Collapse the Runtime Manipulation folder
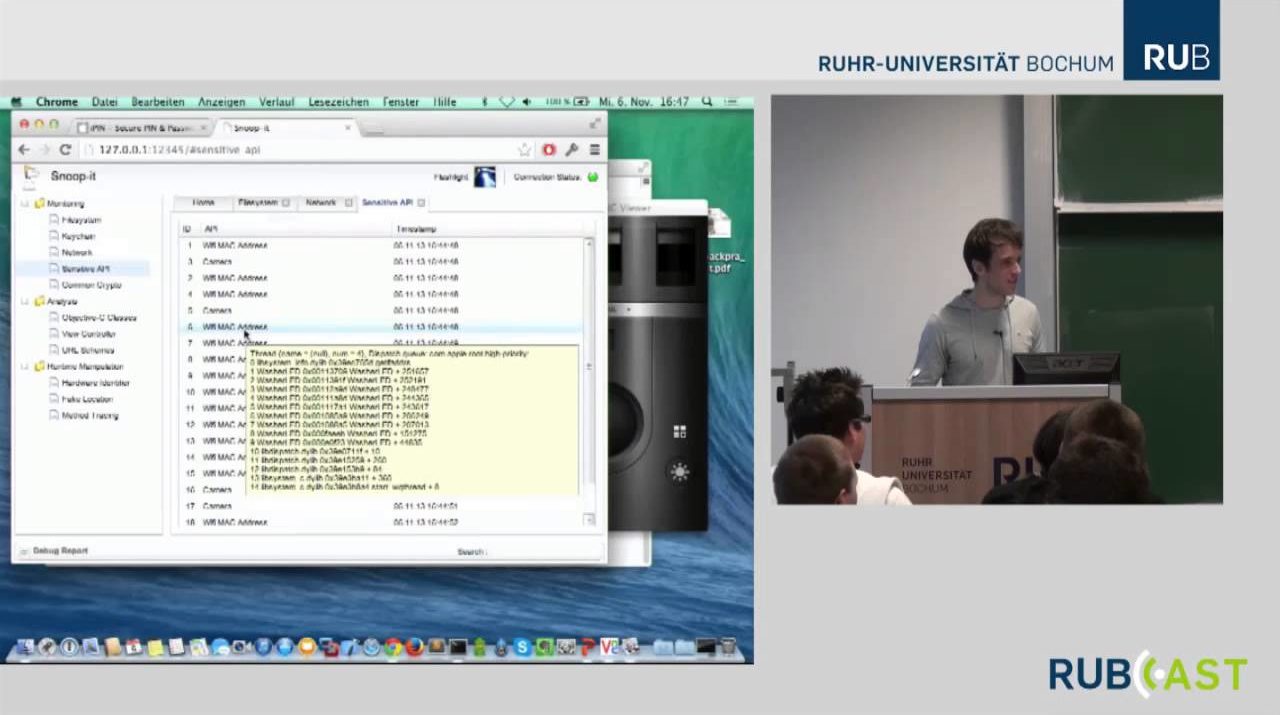This screenshot has width=1280, height=715. tap(24, 366)
